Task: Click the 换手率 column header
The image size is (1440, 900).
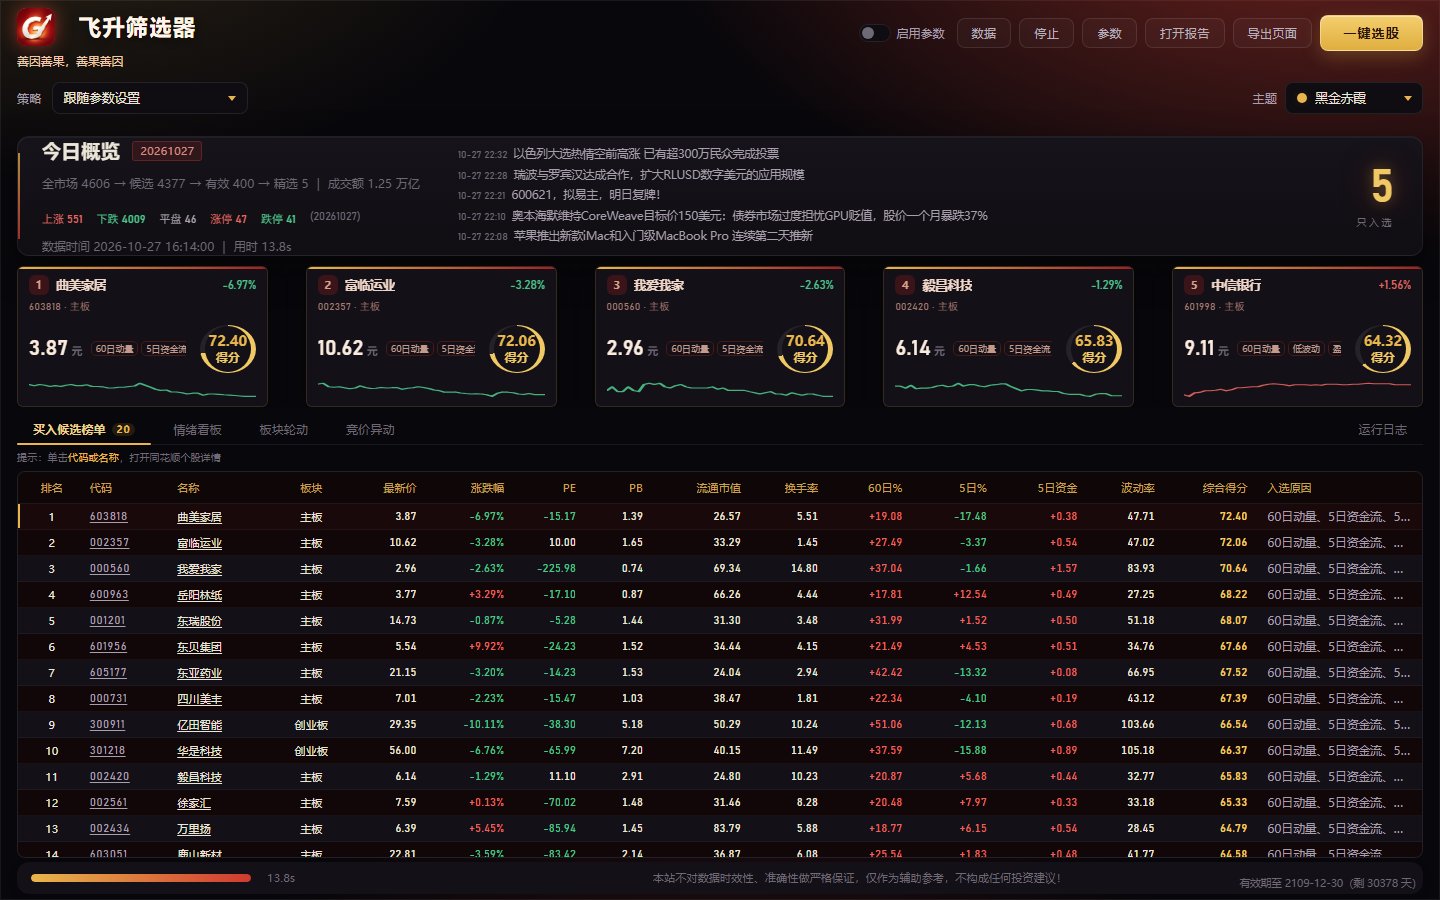Action: pyautogui.click(x=801, y=488)
